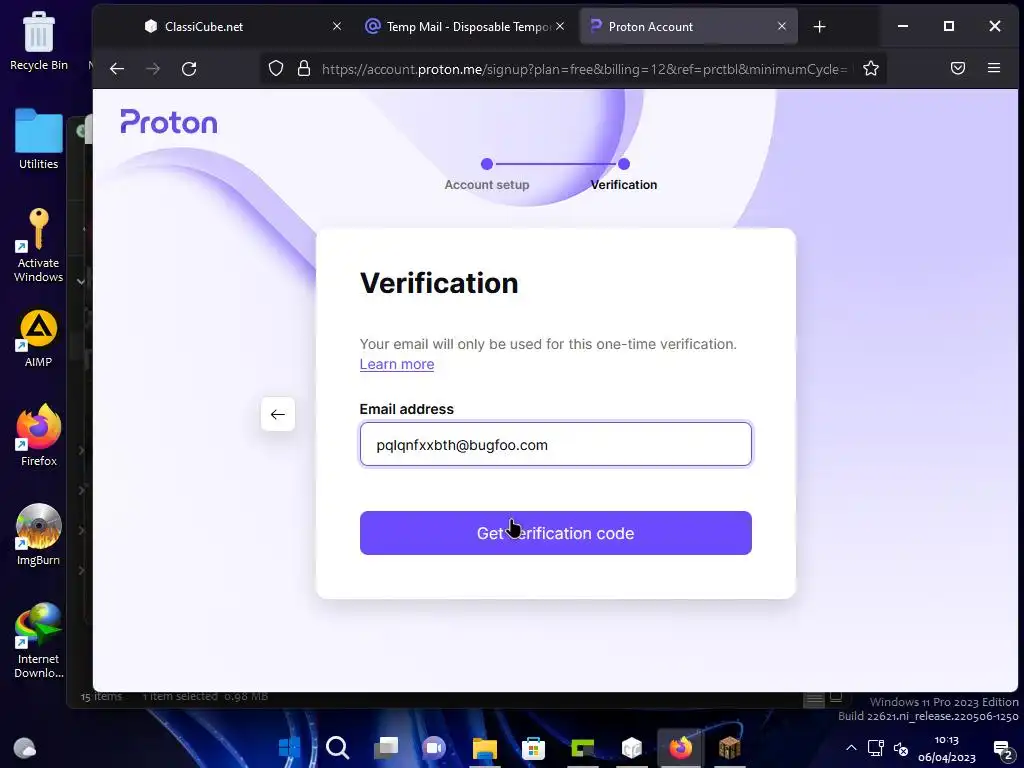The height and width of the screenshot is (768, 1024).
Task: Click the Firefox forward navigation arrow
Action: [153, 69]
